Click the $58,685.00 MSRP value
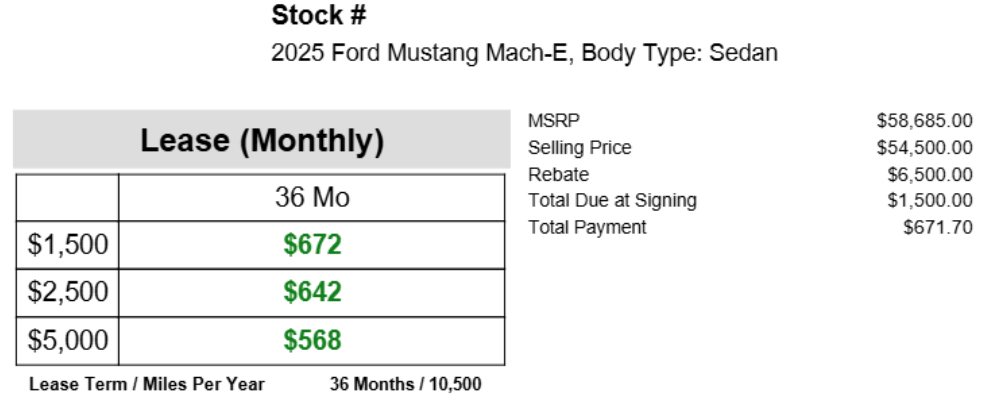Screen dimensions: 999x404 [x=924, y=120]
